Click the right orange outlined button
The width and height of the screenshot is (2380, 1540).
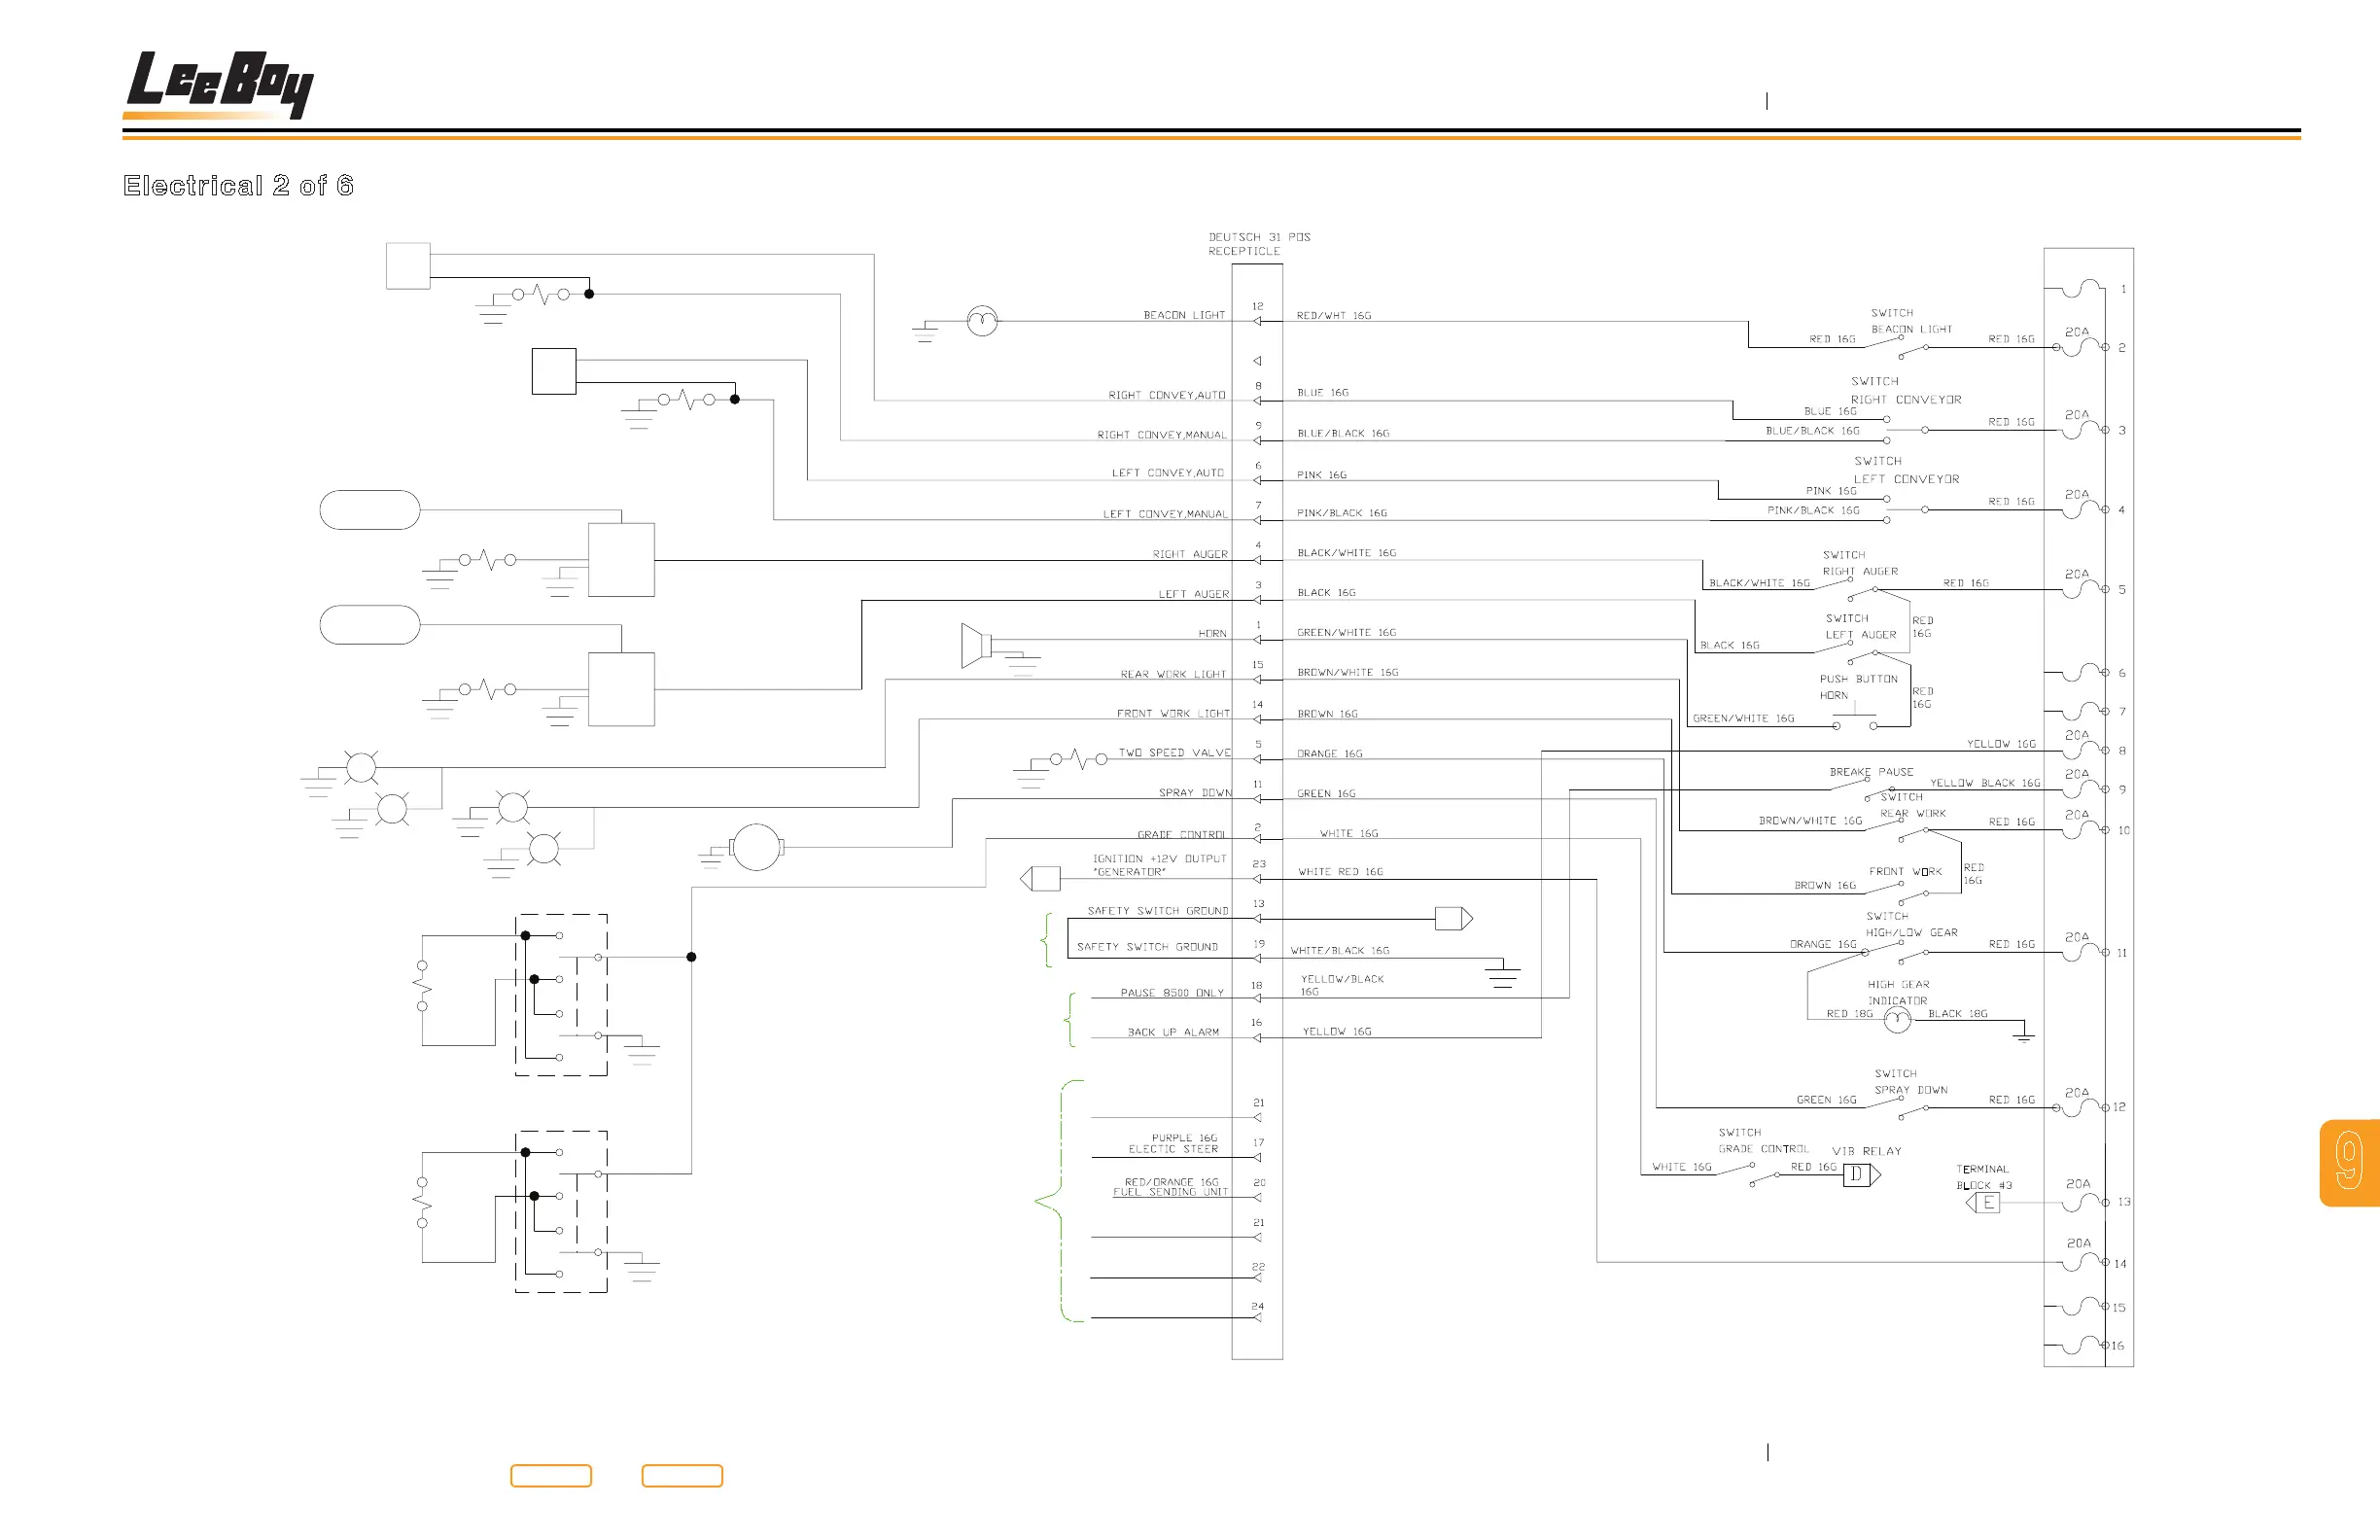pos(682,1476)
